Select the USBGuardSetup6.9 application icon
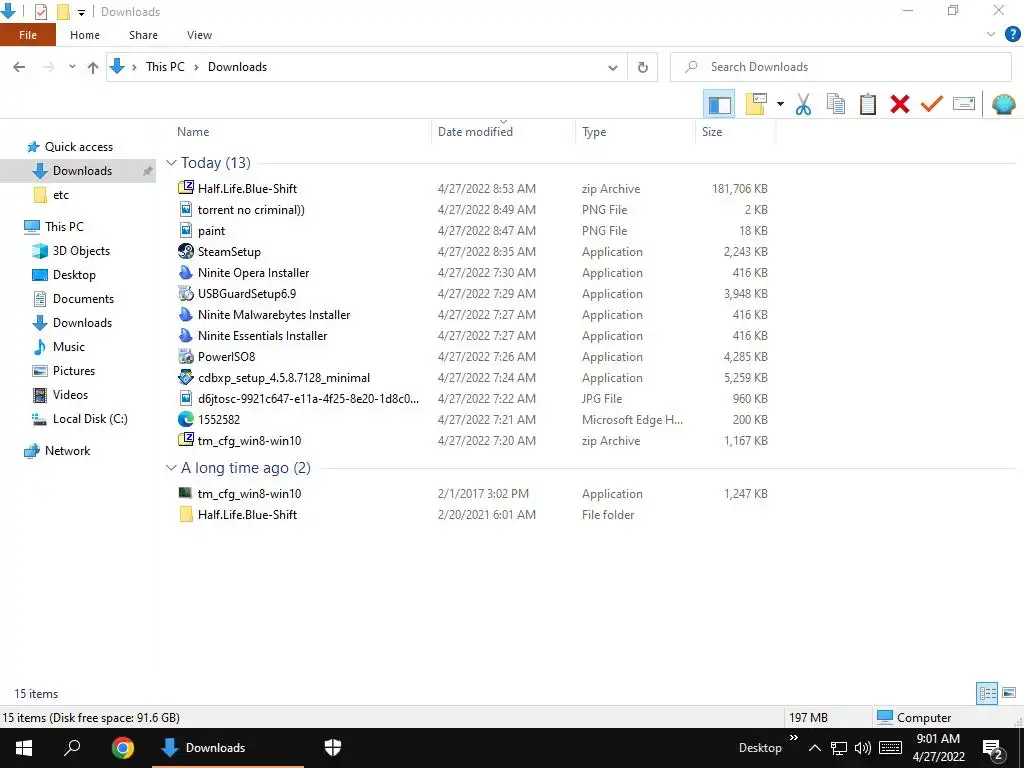 (185, 293)
